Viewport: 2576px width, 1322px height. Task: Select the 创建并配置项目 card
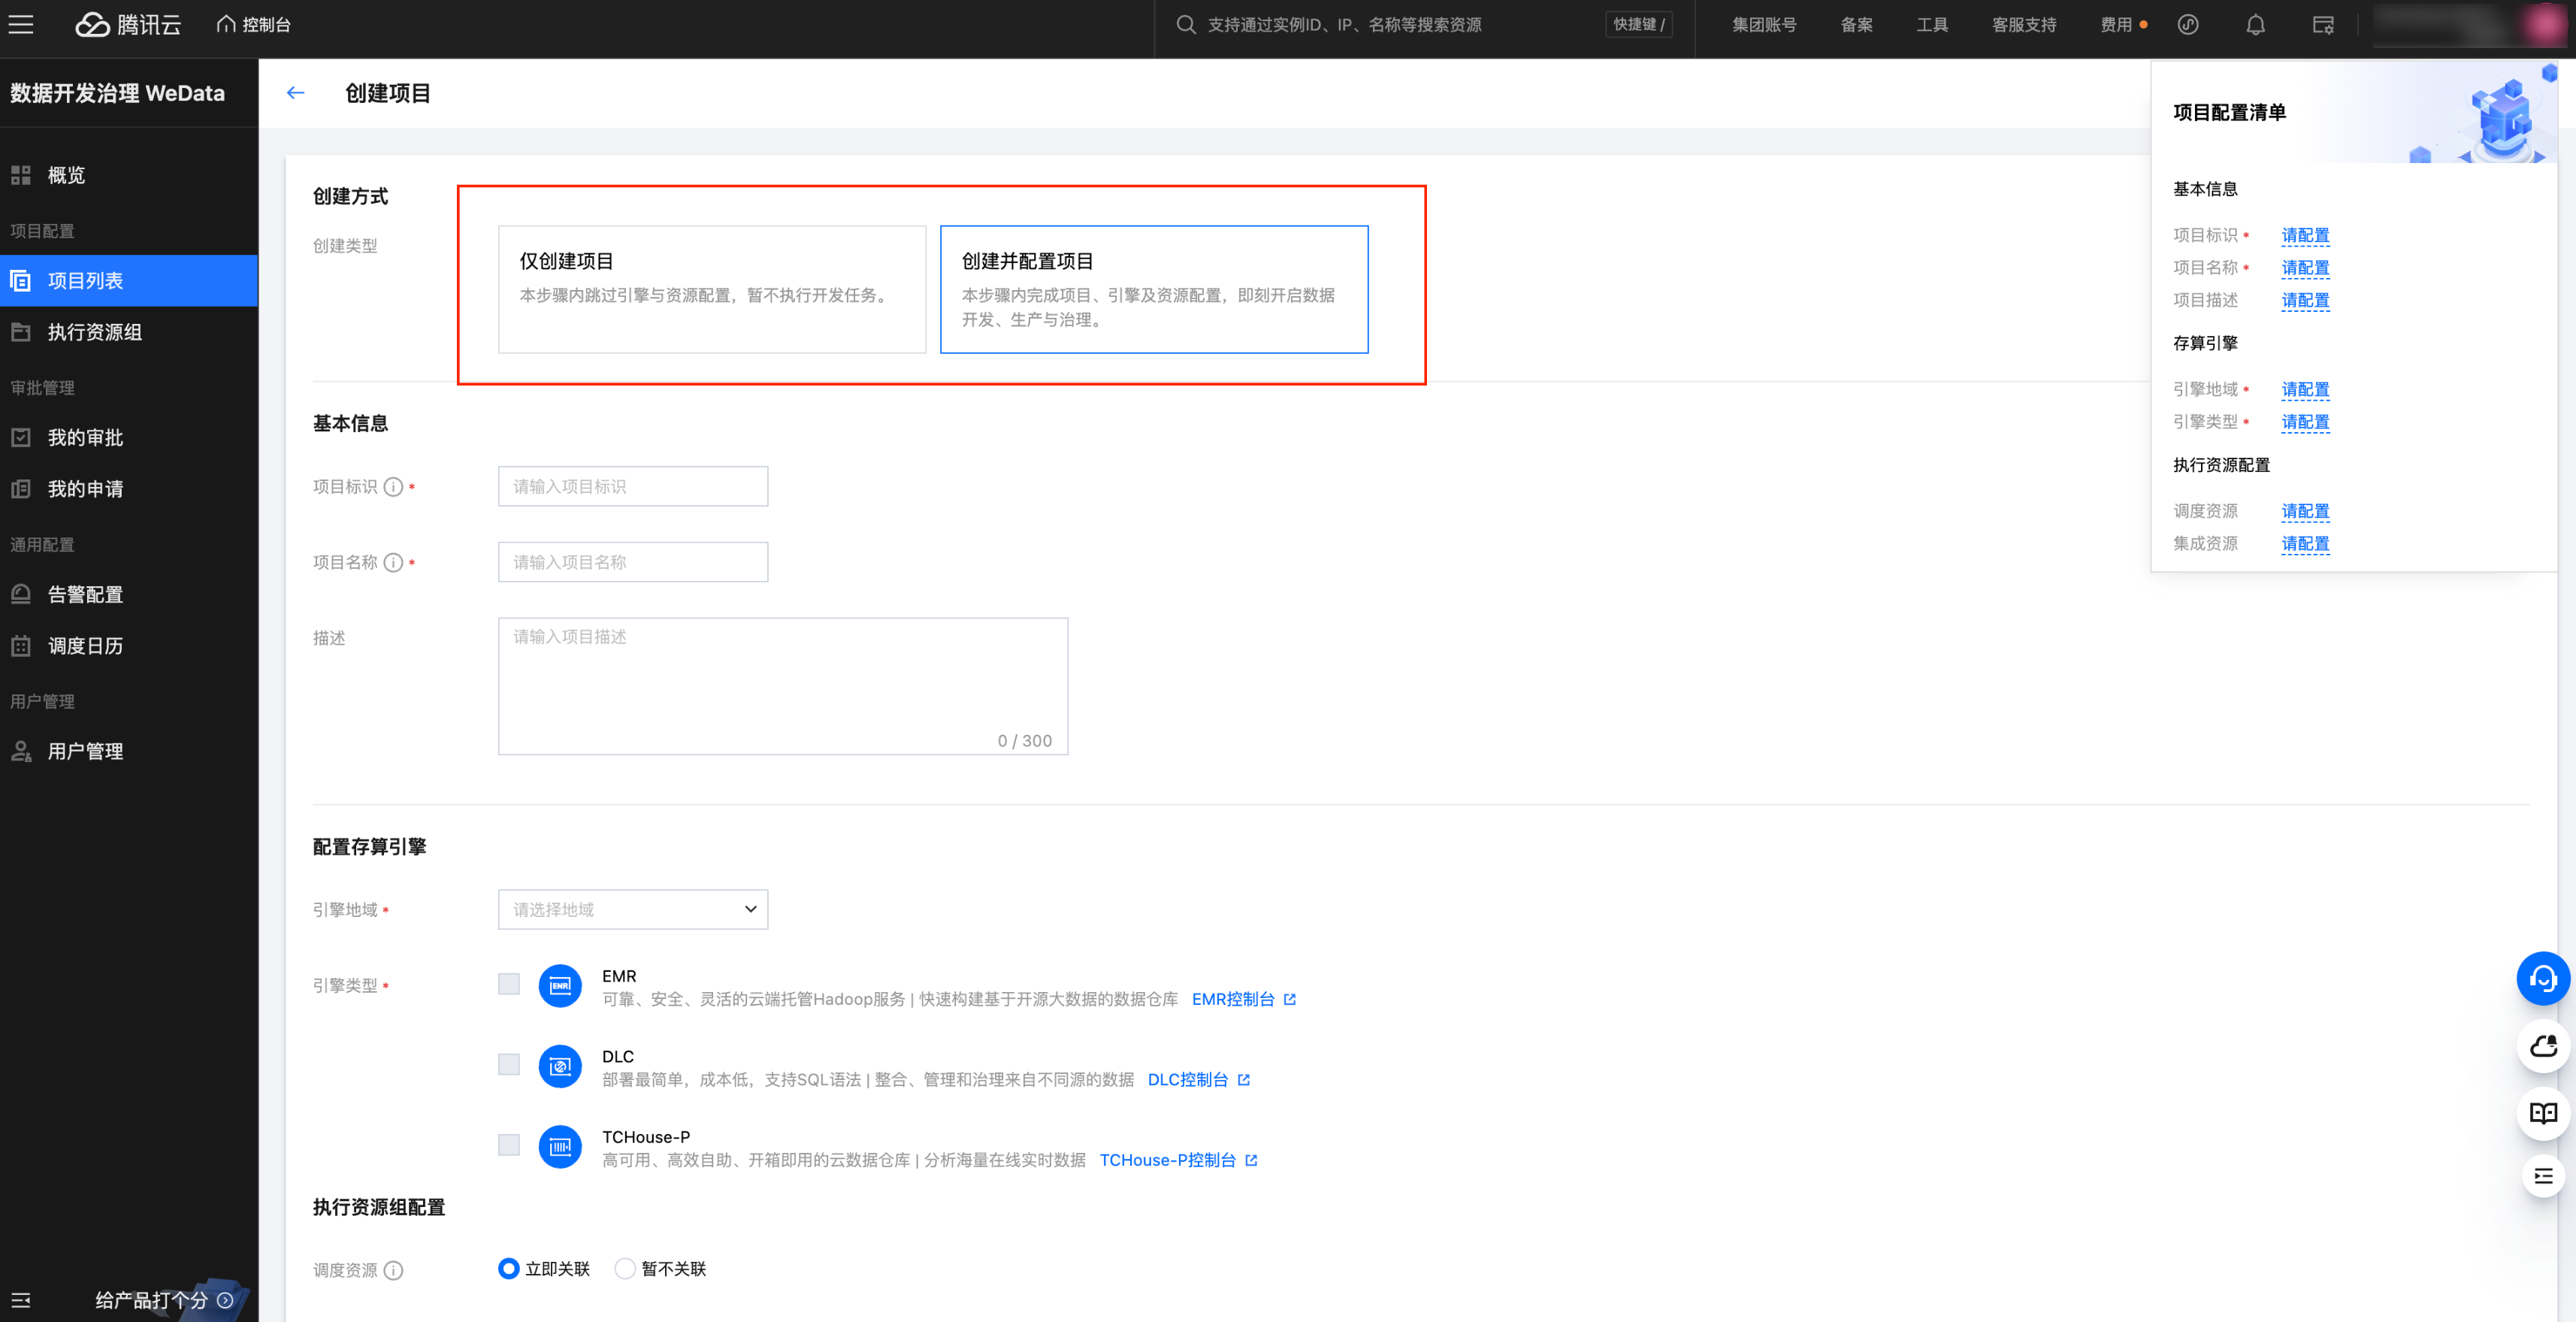(1154, 289)
